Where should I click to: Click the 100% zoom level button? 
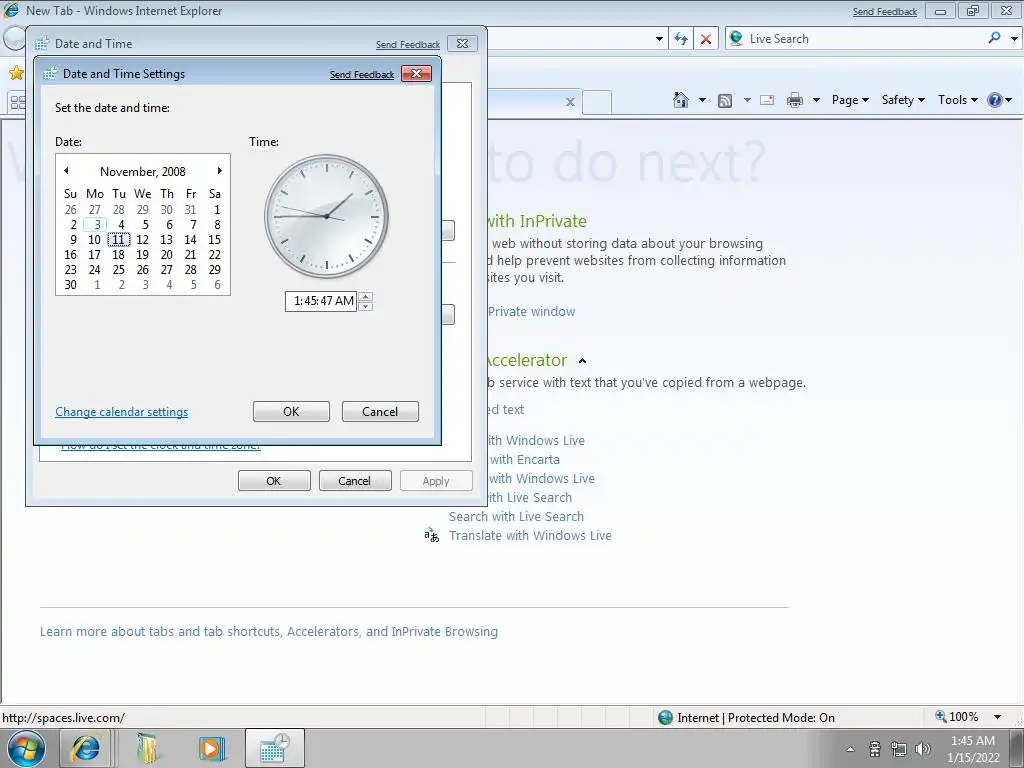[x=957, y=717]
